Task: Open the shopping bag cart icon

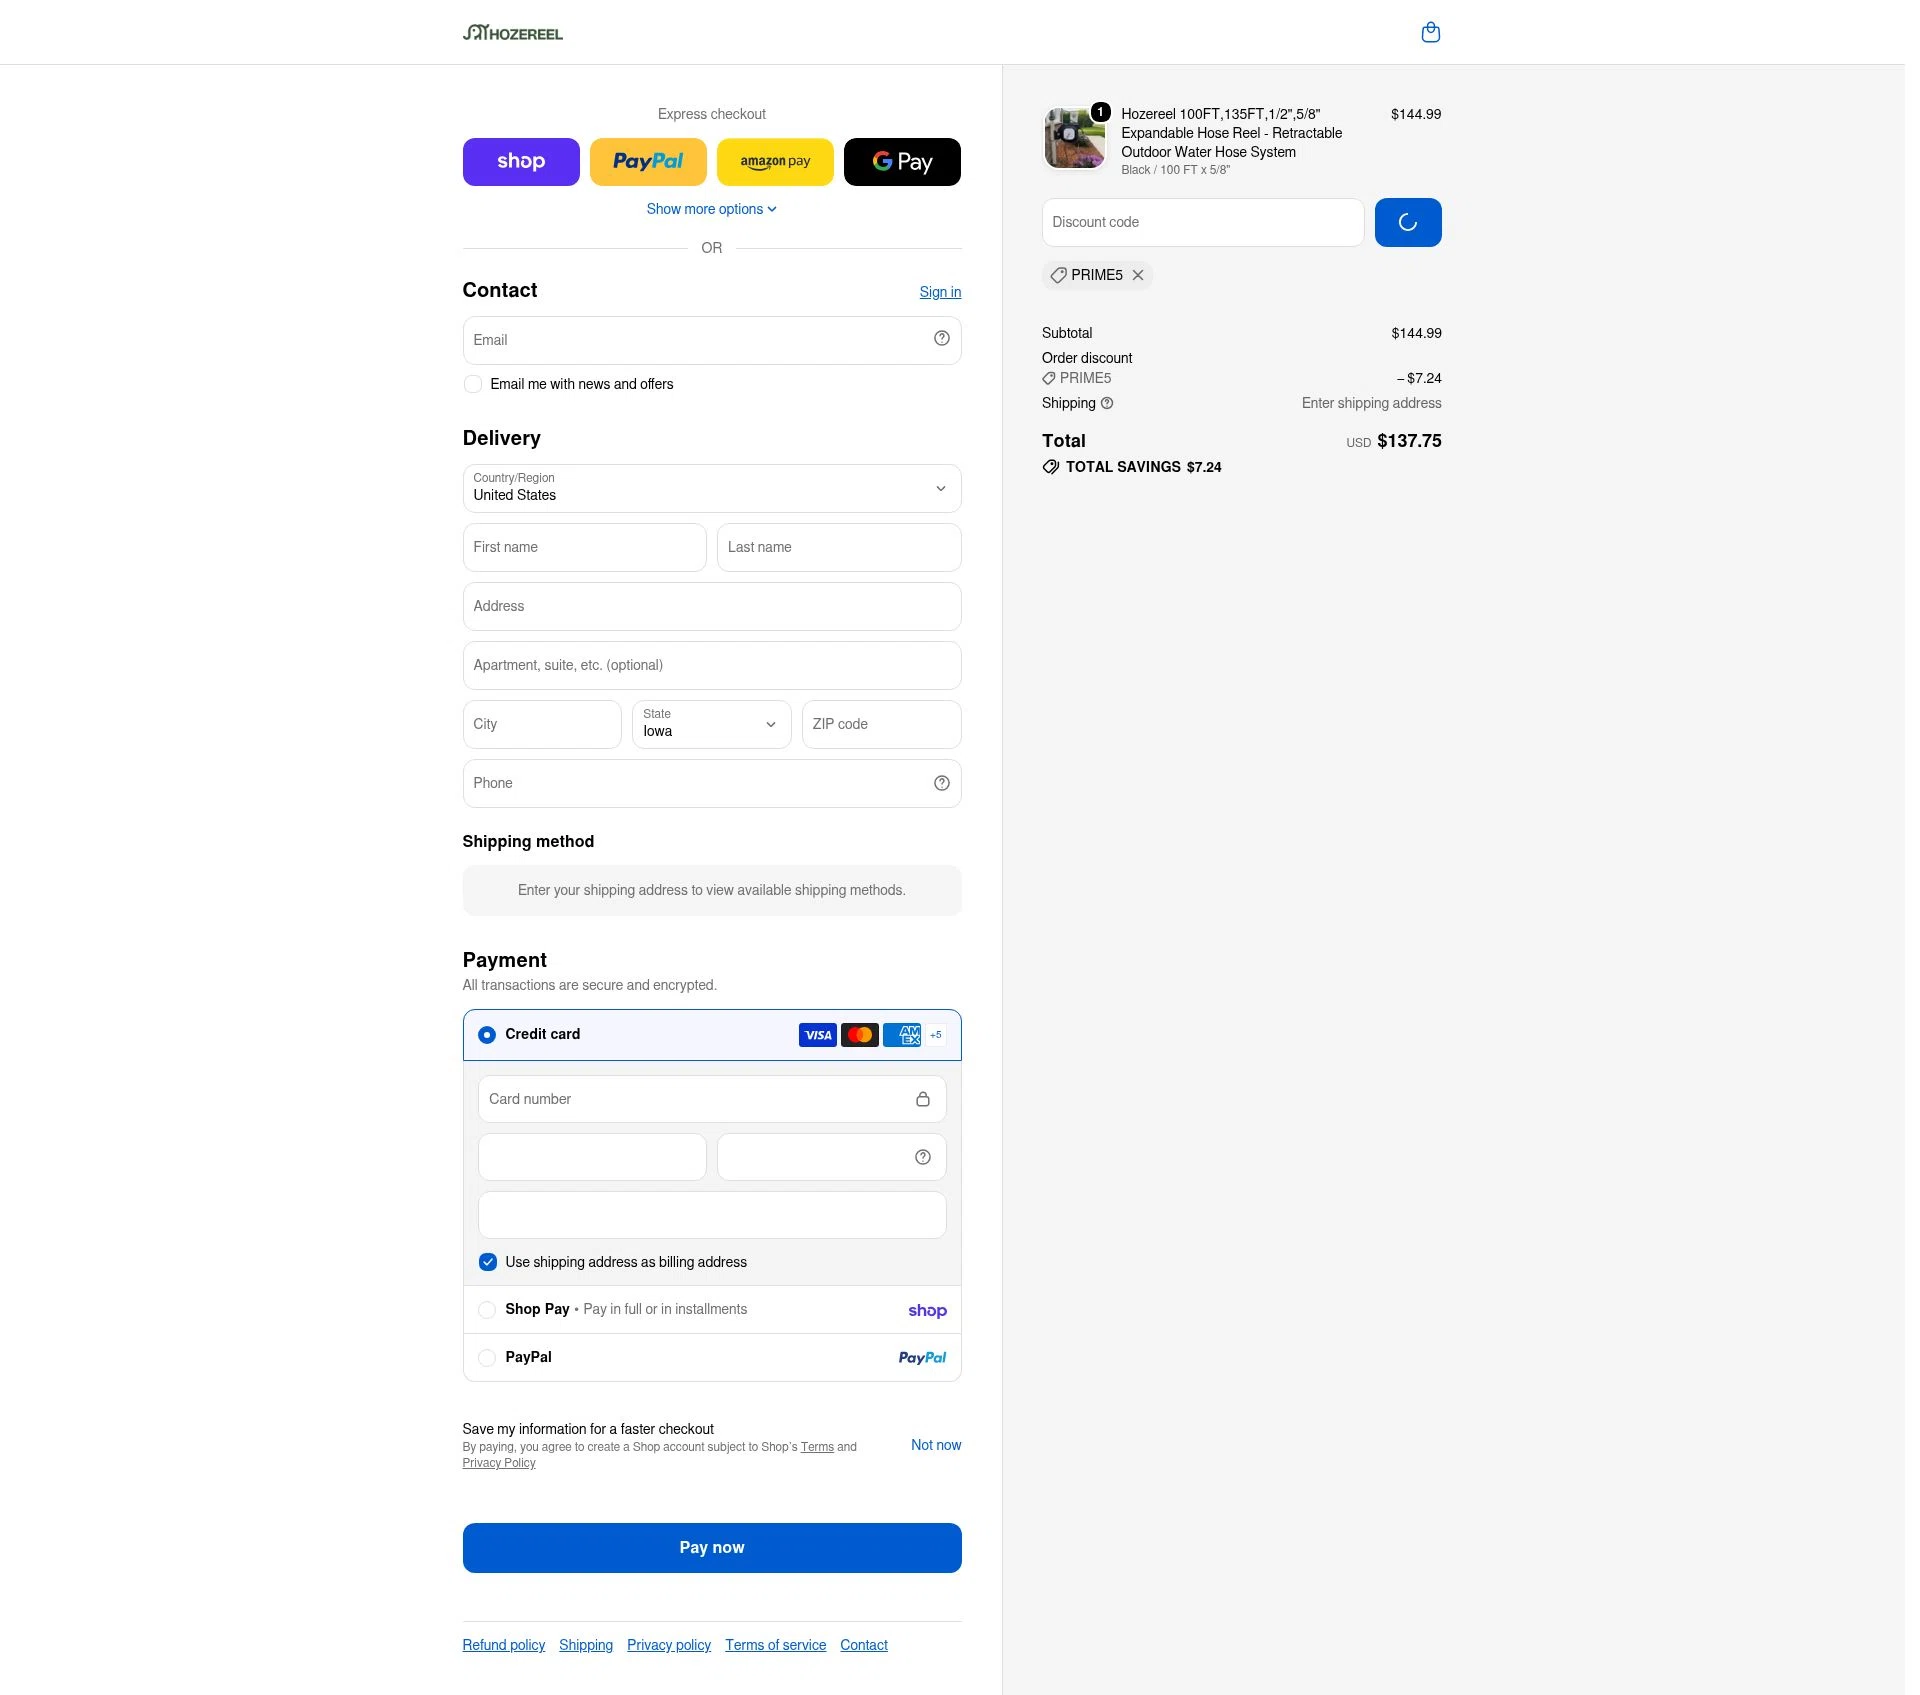Action: (1430, 32)
